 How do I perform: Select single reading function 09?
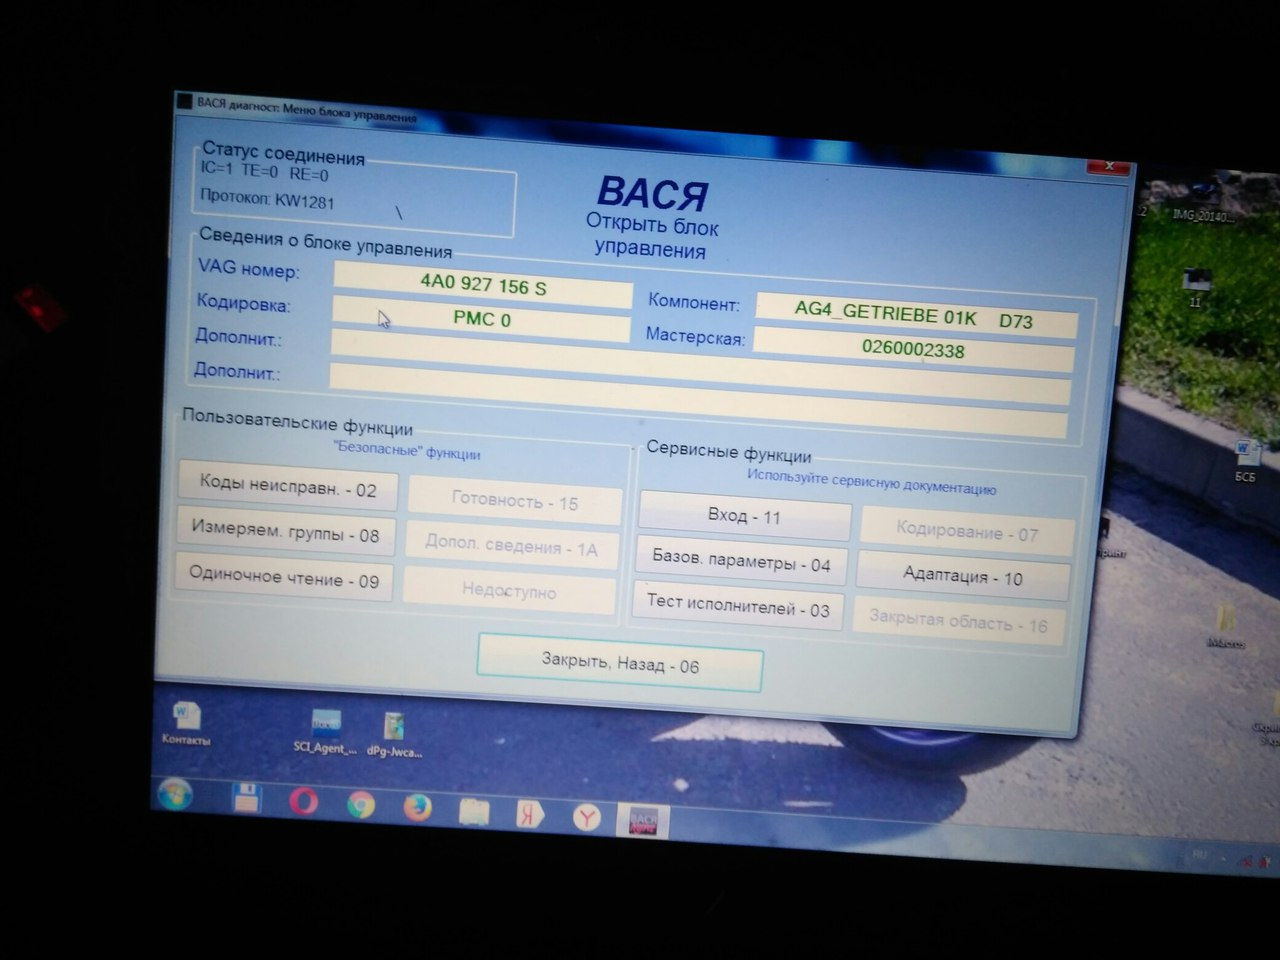coord(284,579)
